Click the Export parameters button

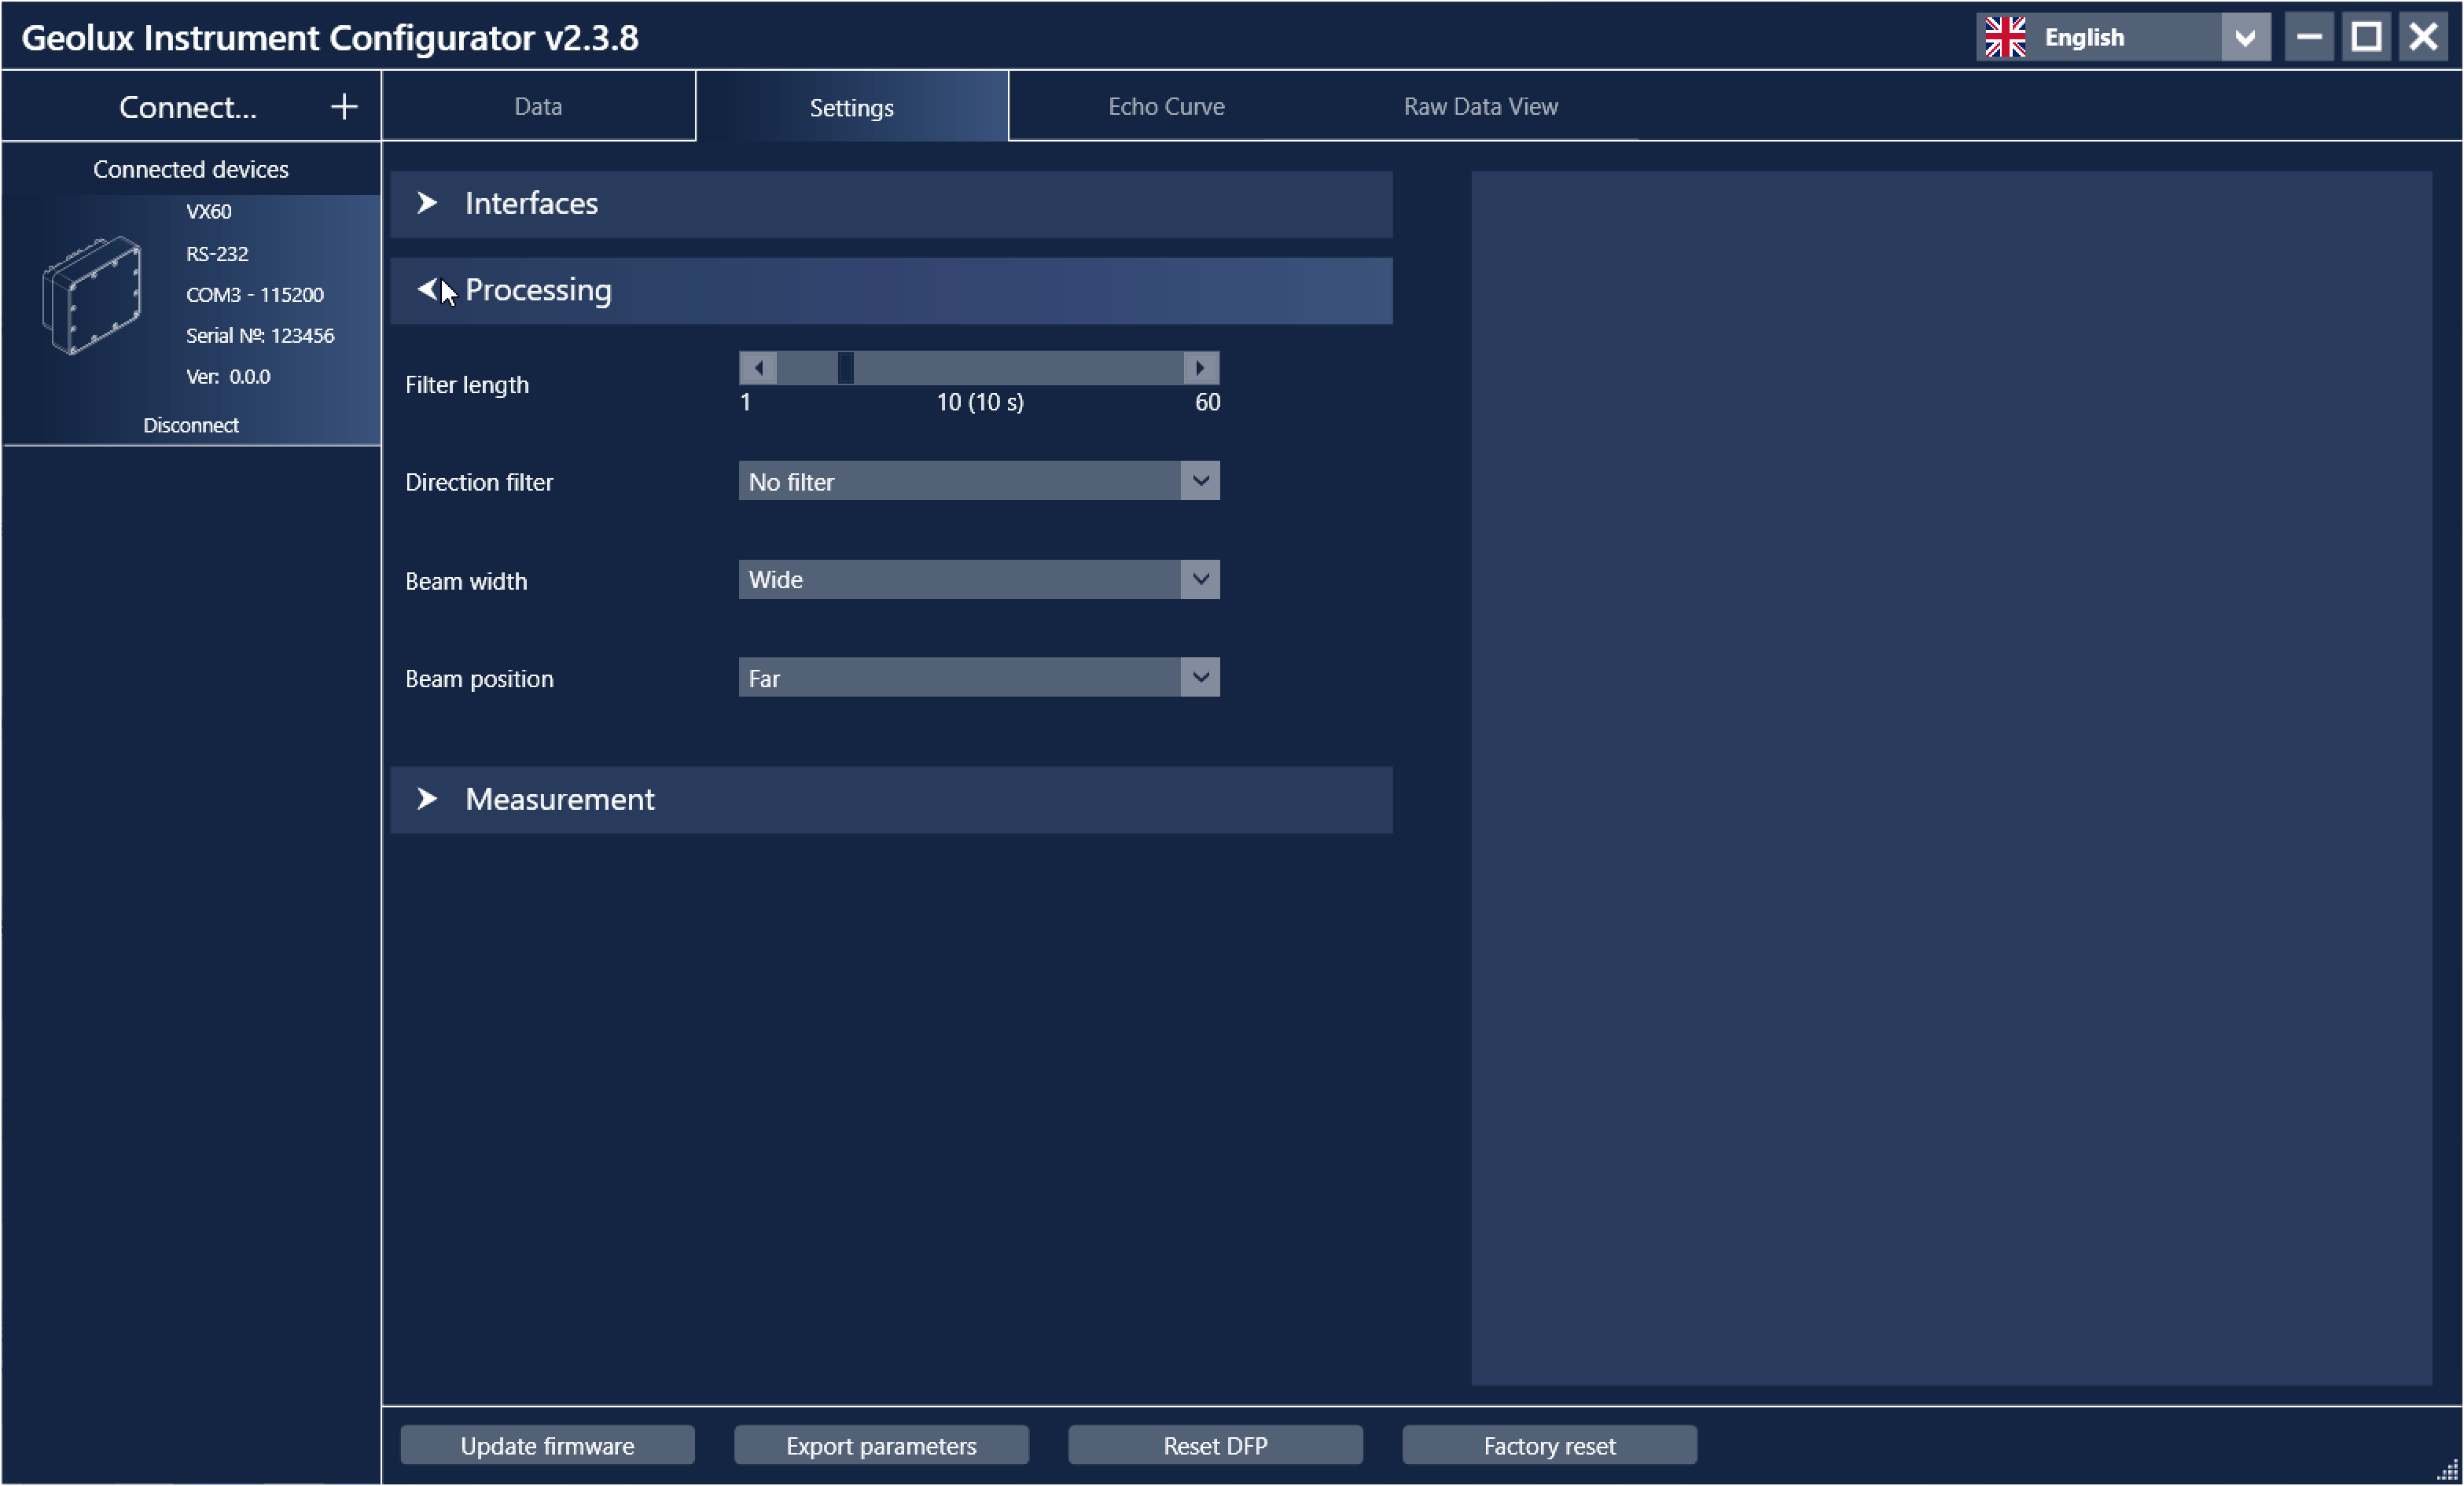(x=881, y=1446)
